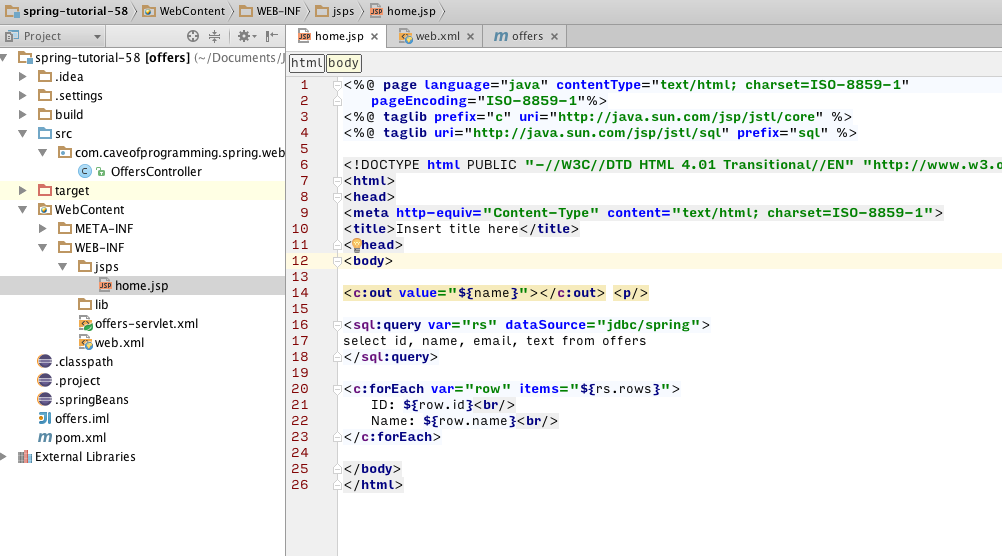Click the scroll from source target icon

click(x=192, y=36)
